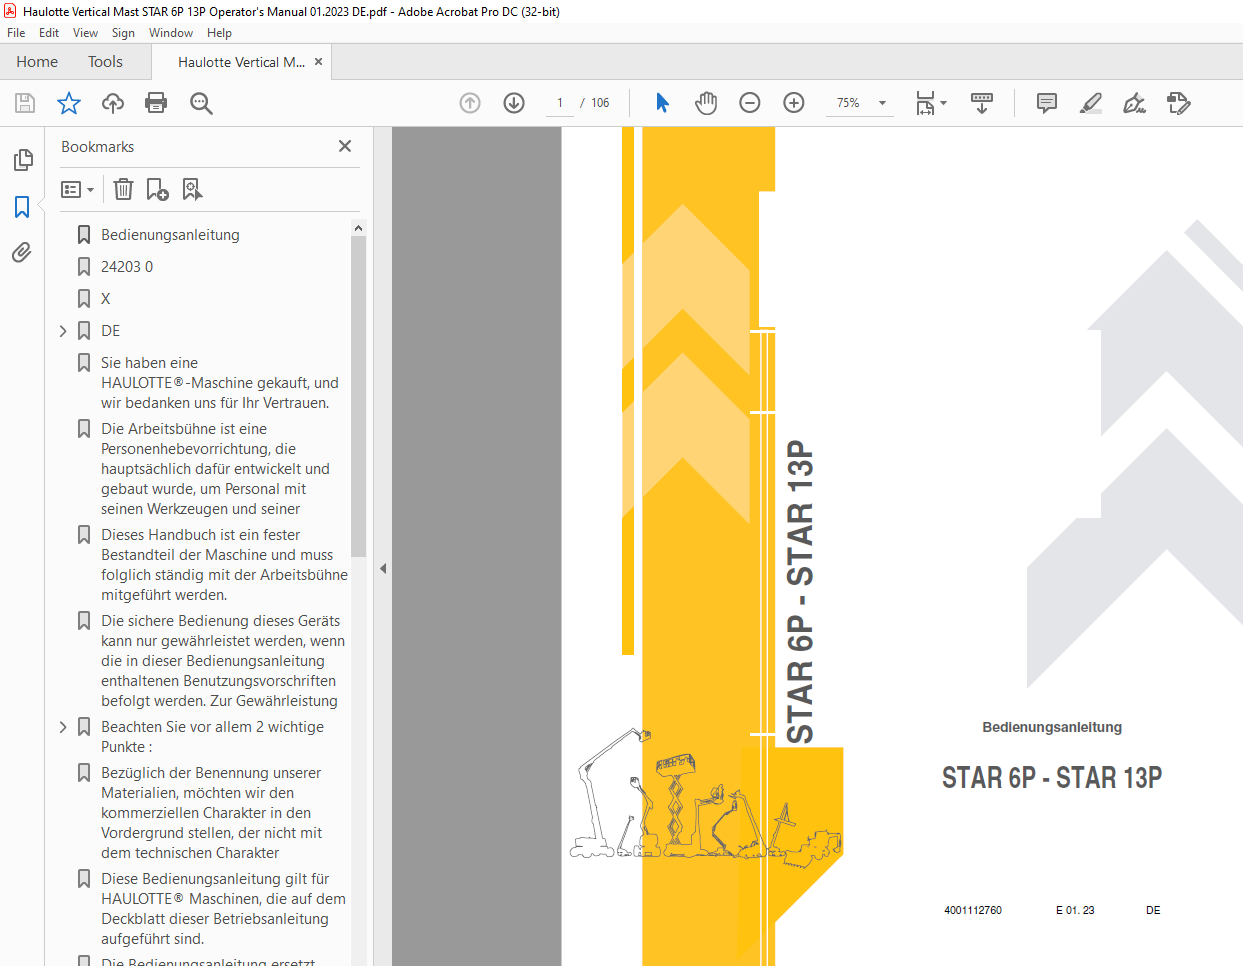The width and height of the screenshot is (1243, 966).
Task: Expand 'Beachten Sie vor allem' bookmark
Action: [63, 727]
